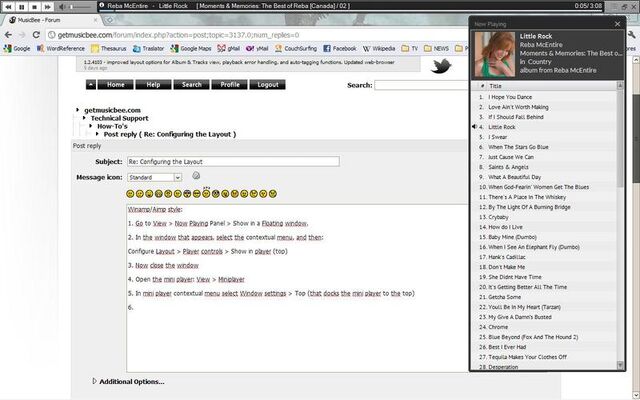Viewport: 640px width, 400px height.
Task: Seek in the track progress bar
Action: 352,11
